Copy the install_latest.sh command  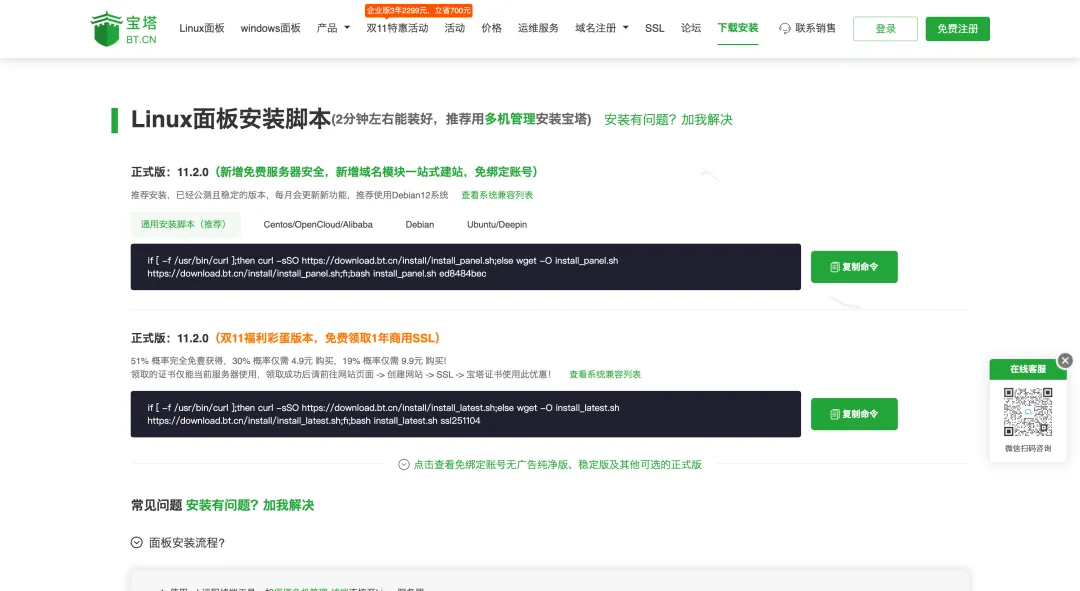tap(854, 414)
